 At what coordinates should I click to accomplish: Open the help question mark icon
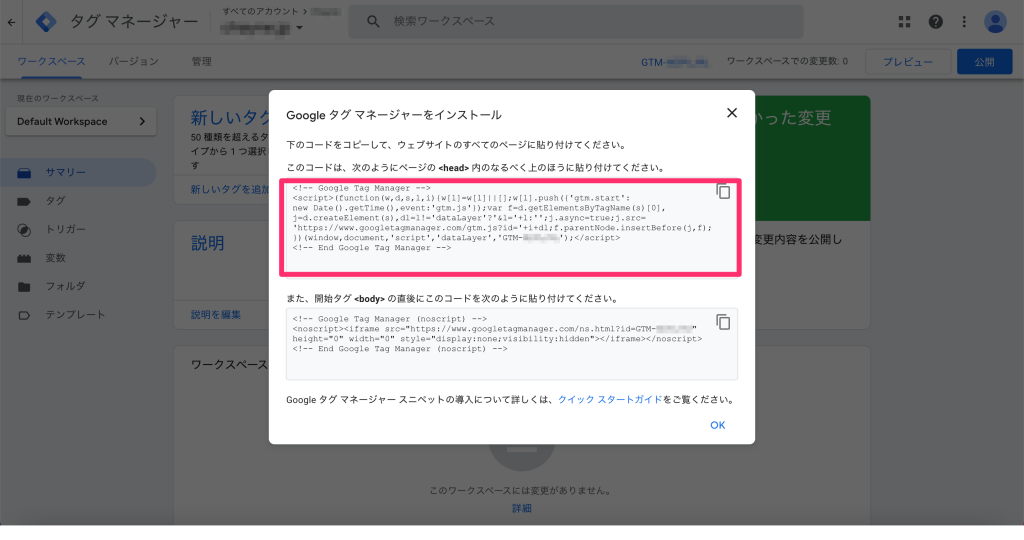(x=935, y=22)
